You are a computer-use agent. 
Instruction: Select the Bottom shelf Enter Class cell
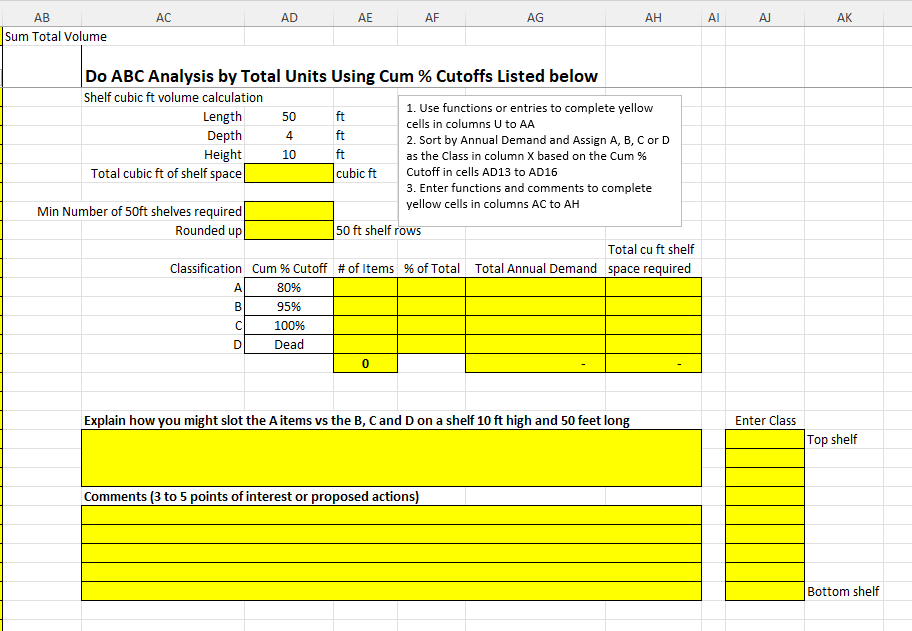click(x=764, y=591)
